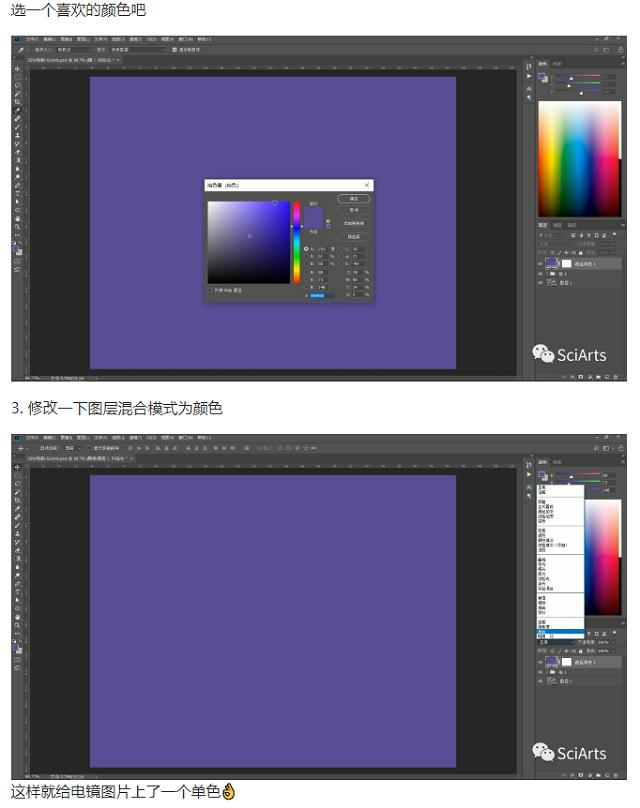640x808 pixels.
Task: Enable the 只有 Web 颜色 checkbox
Action: (211, 291)
